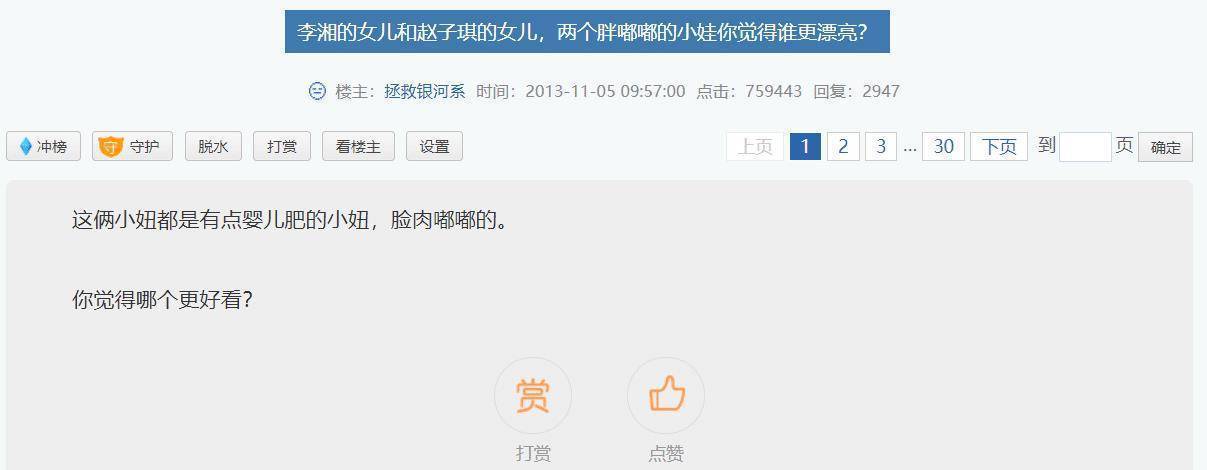The height and width of the screenshot is (470, 1207).
Task: Expand the pagination ellipsis between 3 and 30
Action: click(910, 147)
